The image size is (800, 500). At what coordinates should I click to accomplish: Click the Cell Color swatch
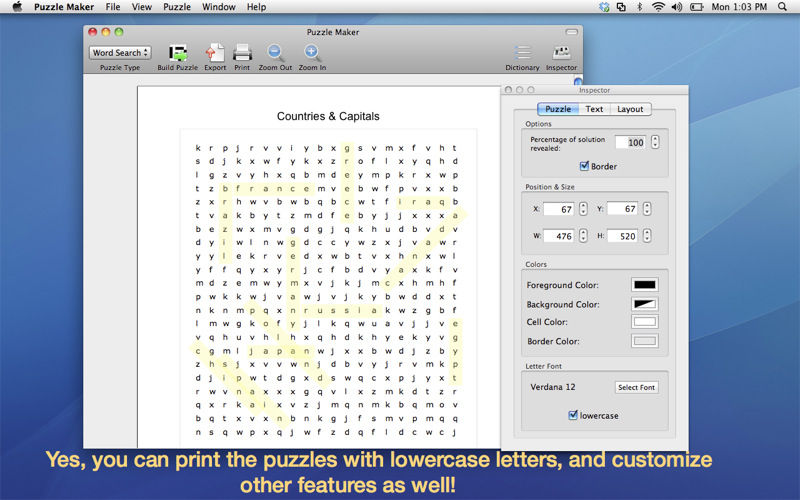click(x=644, y=322)
